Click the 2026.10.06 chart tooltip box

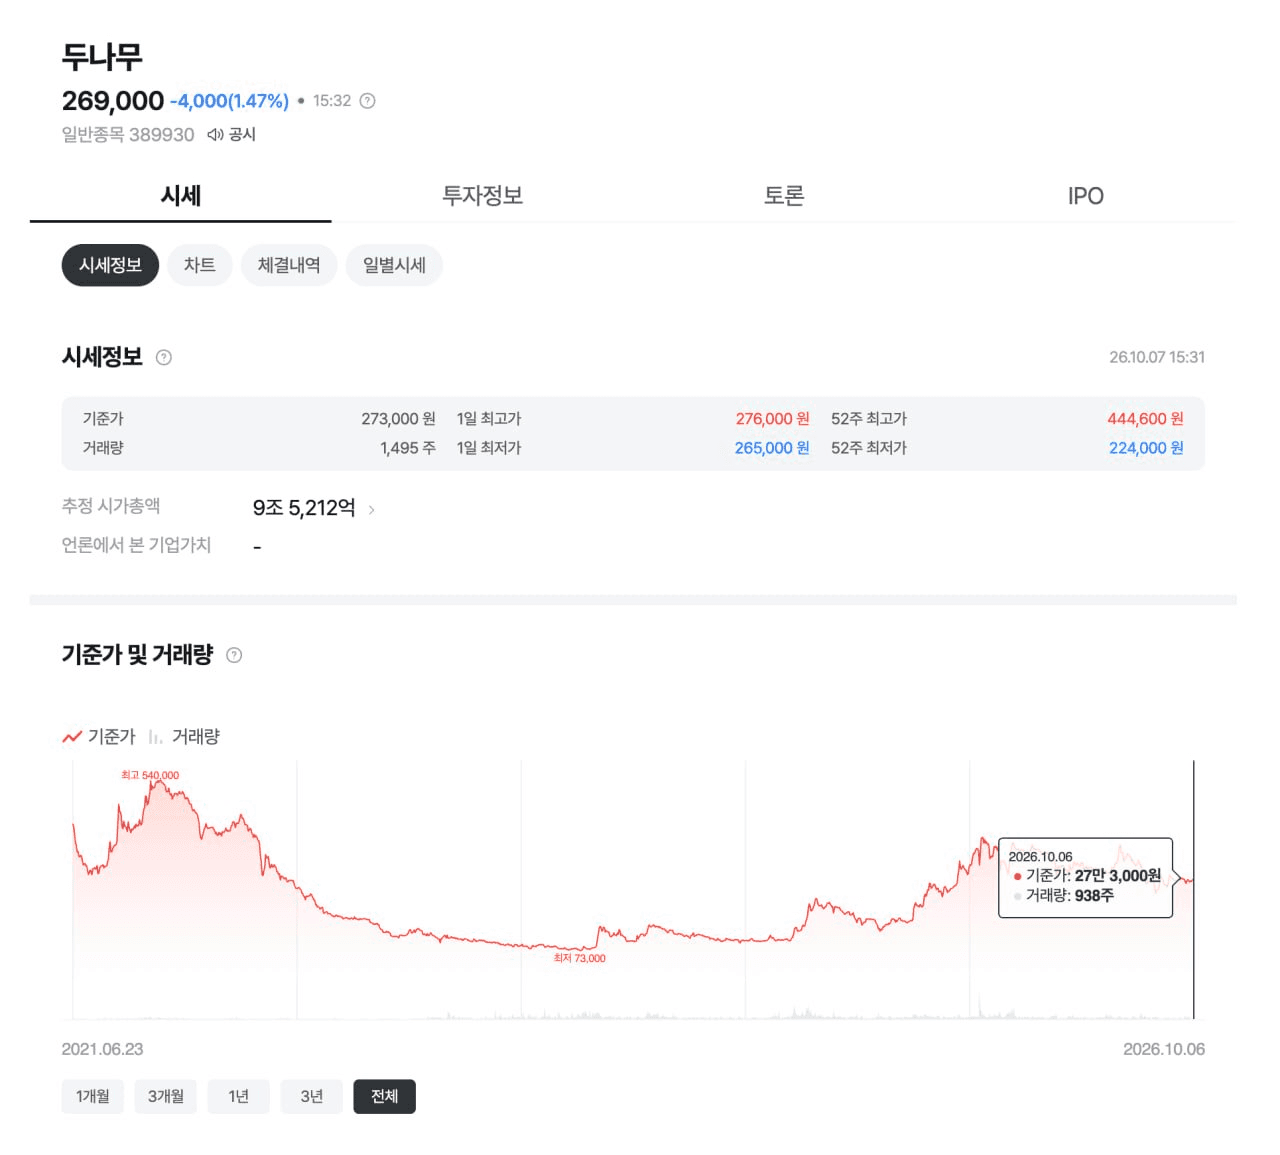click(x=1086, y=877)
